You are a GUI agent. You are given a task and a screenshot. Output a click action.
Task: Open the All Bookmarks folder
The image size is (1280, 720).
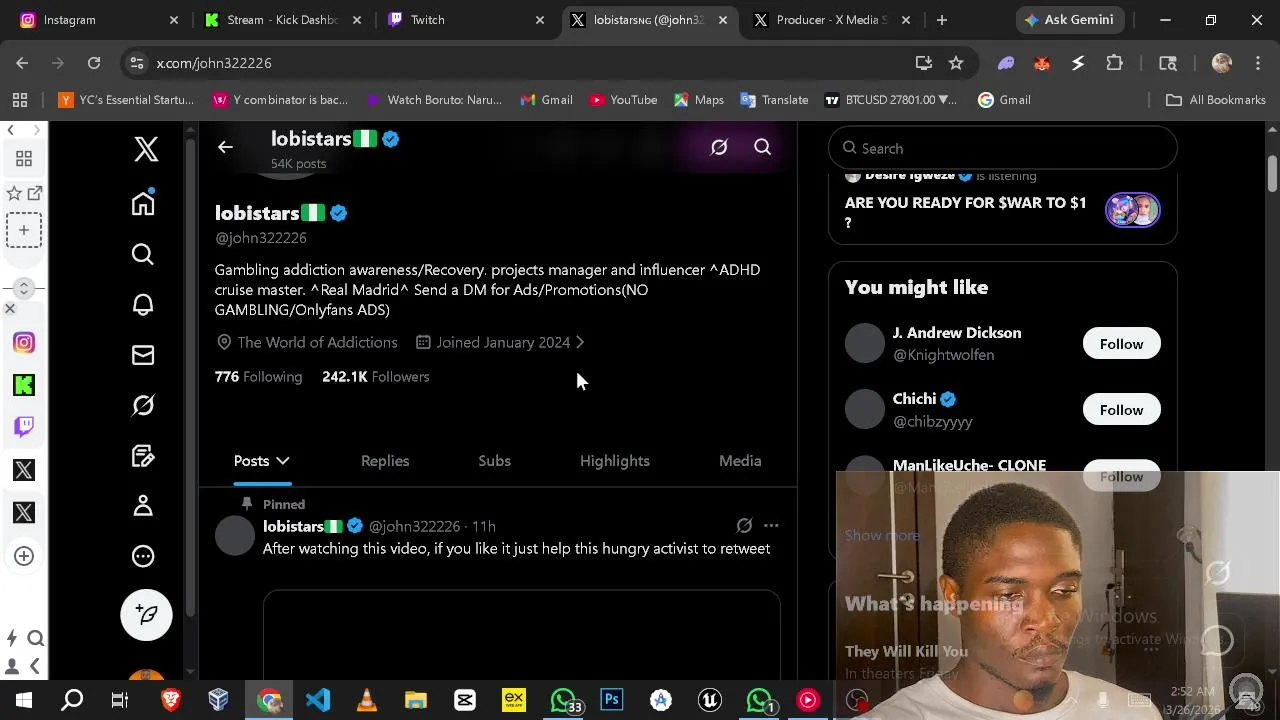pyautogui.click(x=1216, y=100)
